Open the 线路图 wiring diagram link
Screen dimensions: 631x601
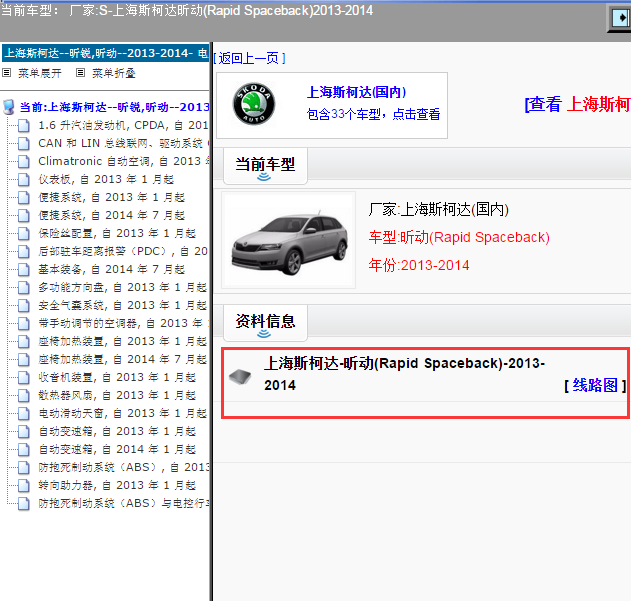pos(595,386)
